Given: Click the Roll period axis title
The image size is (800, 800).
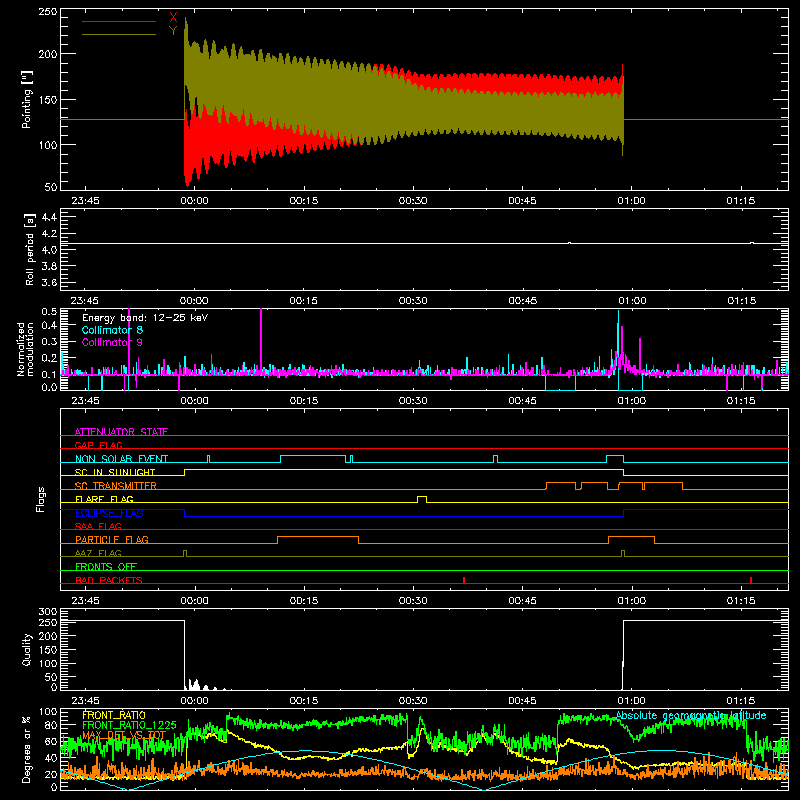Looking at the screenshot, I should tap(29, 249).
